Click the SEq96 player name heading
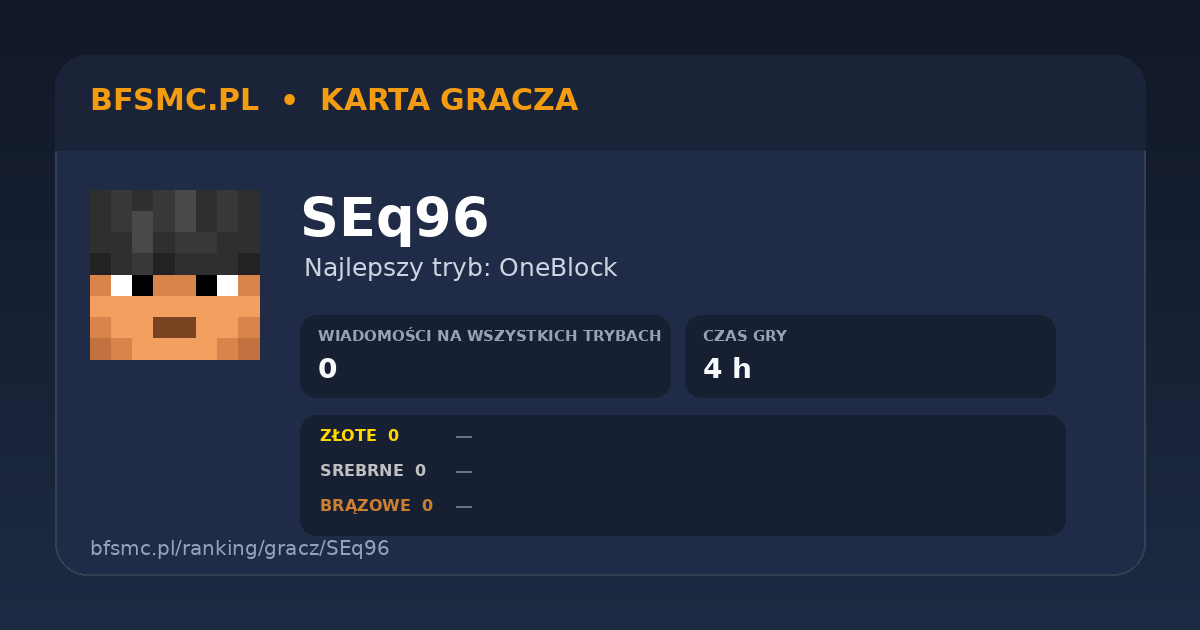Screen dimensions: 1200x630 pyautogui.click(x=394, y=219)
